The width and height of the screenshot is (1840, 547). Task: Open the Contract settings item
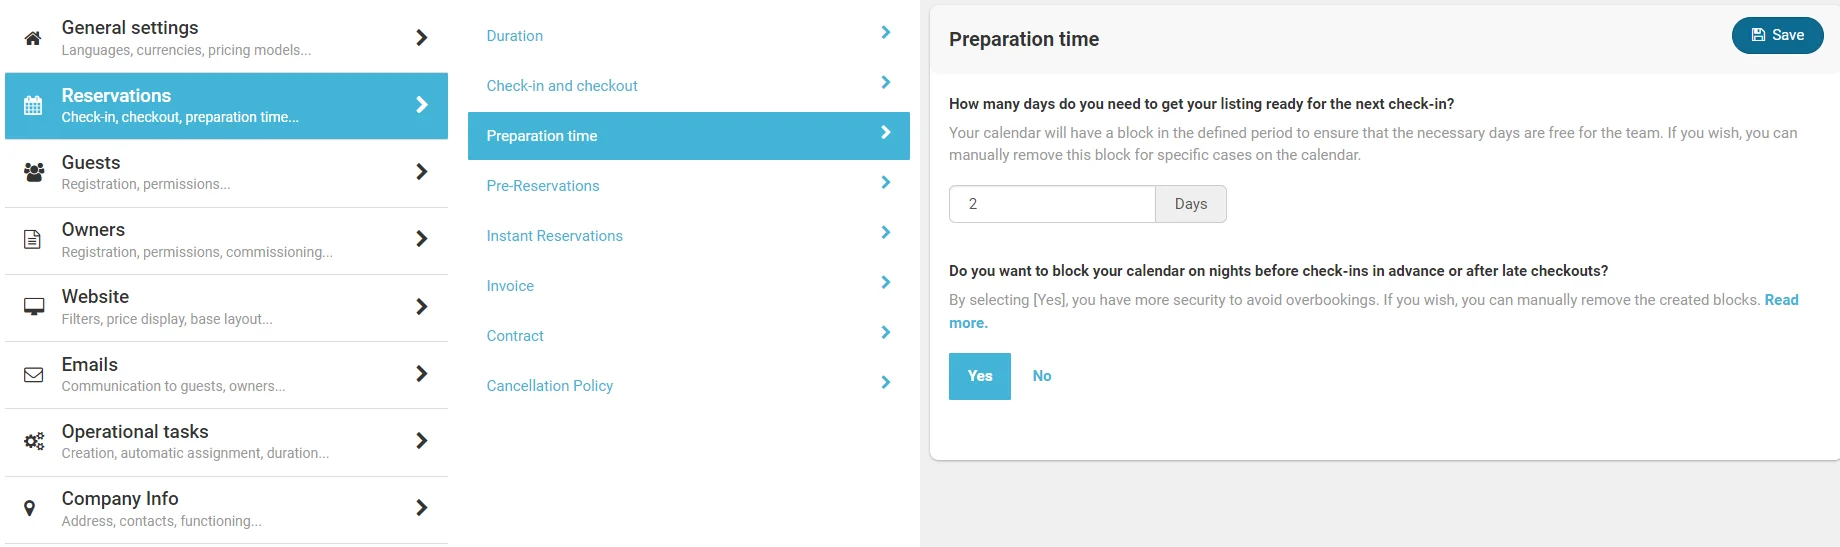[x=515, y=336]
